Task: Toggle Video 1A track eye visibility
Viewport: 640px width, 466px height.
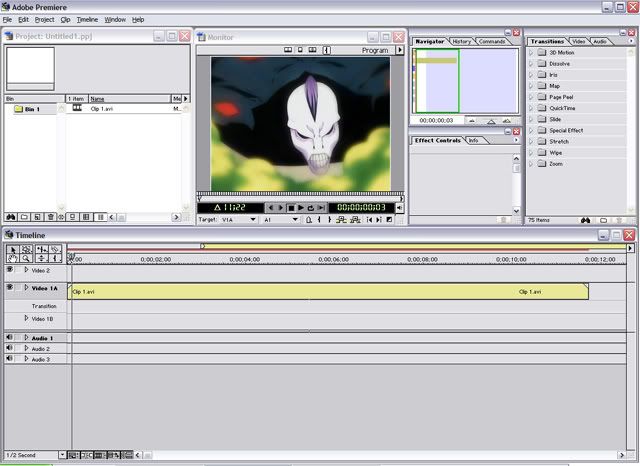Action: click(x=10, y=288)
